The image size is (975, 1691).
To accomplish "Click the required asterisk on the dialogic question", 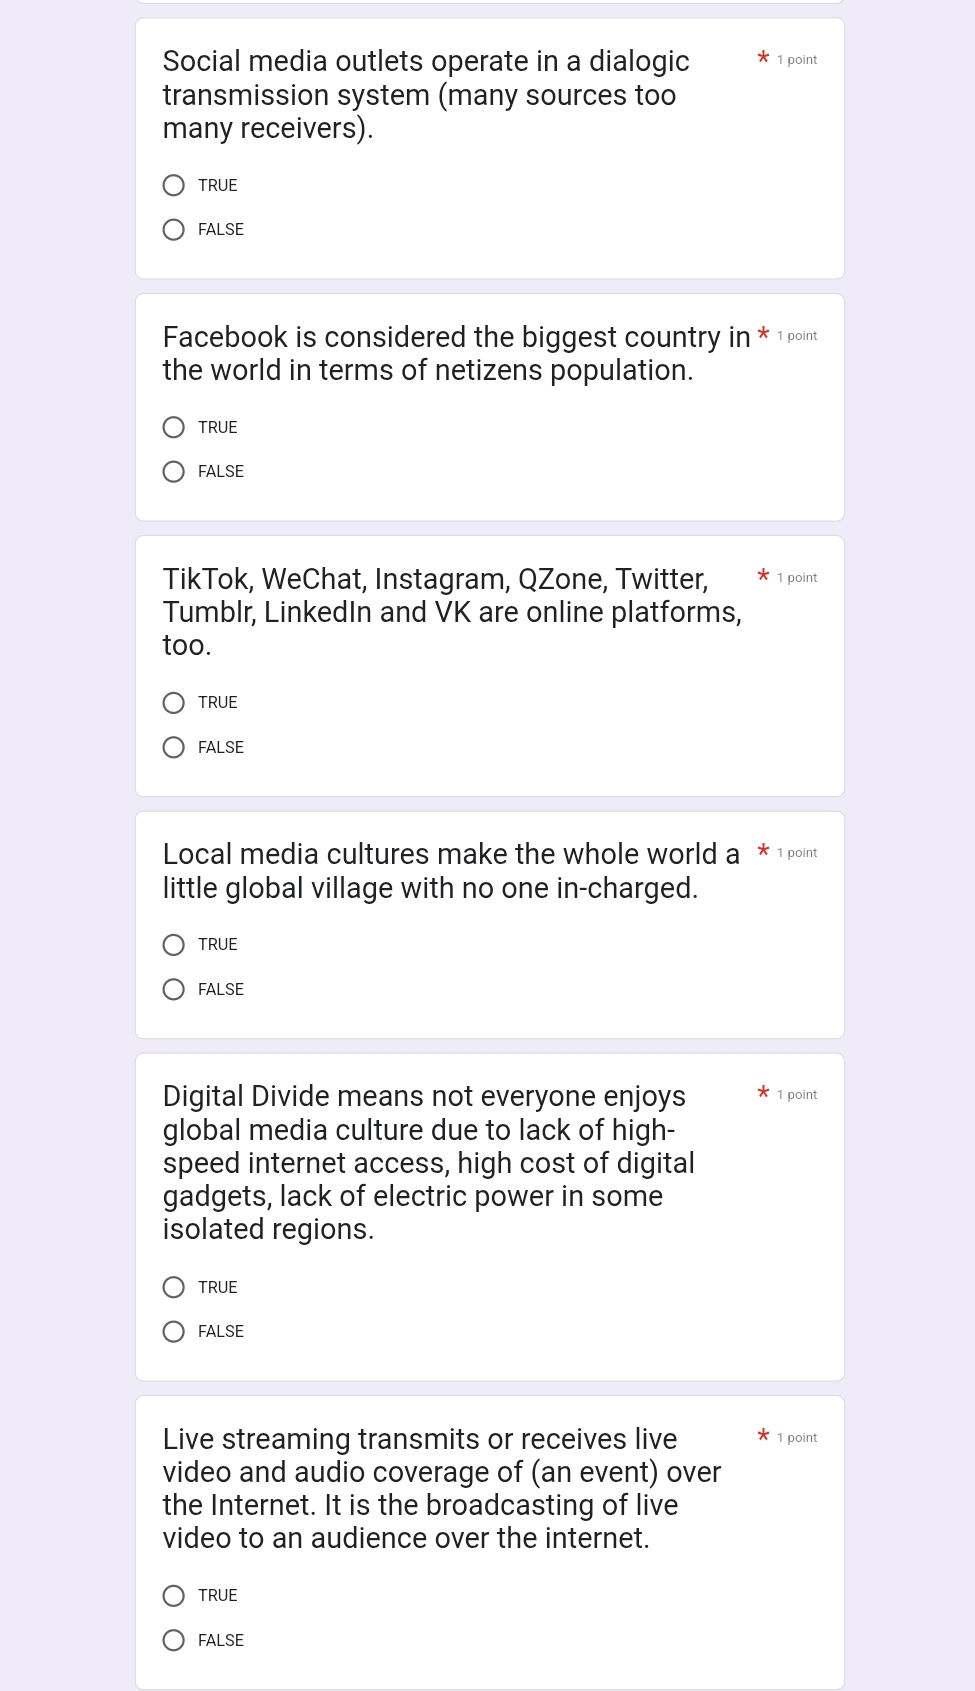I will click(x=762, y=59).
